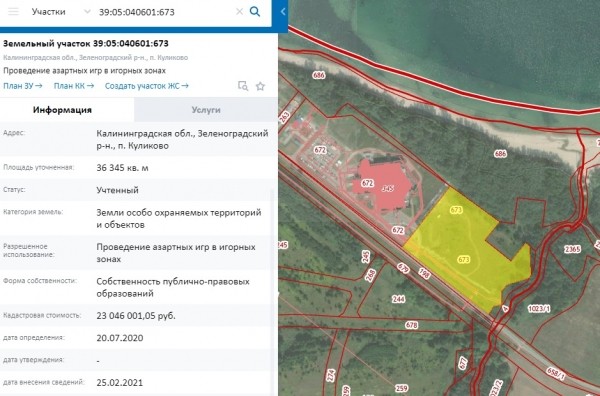
Task: Collapse the side panel with arrow
Action: (283, 12)
